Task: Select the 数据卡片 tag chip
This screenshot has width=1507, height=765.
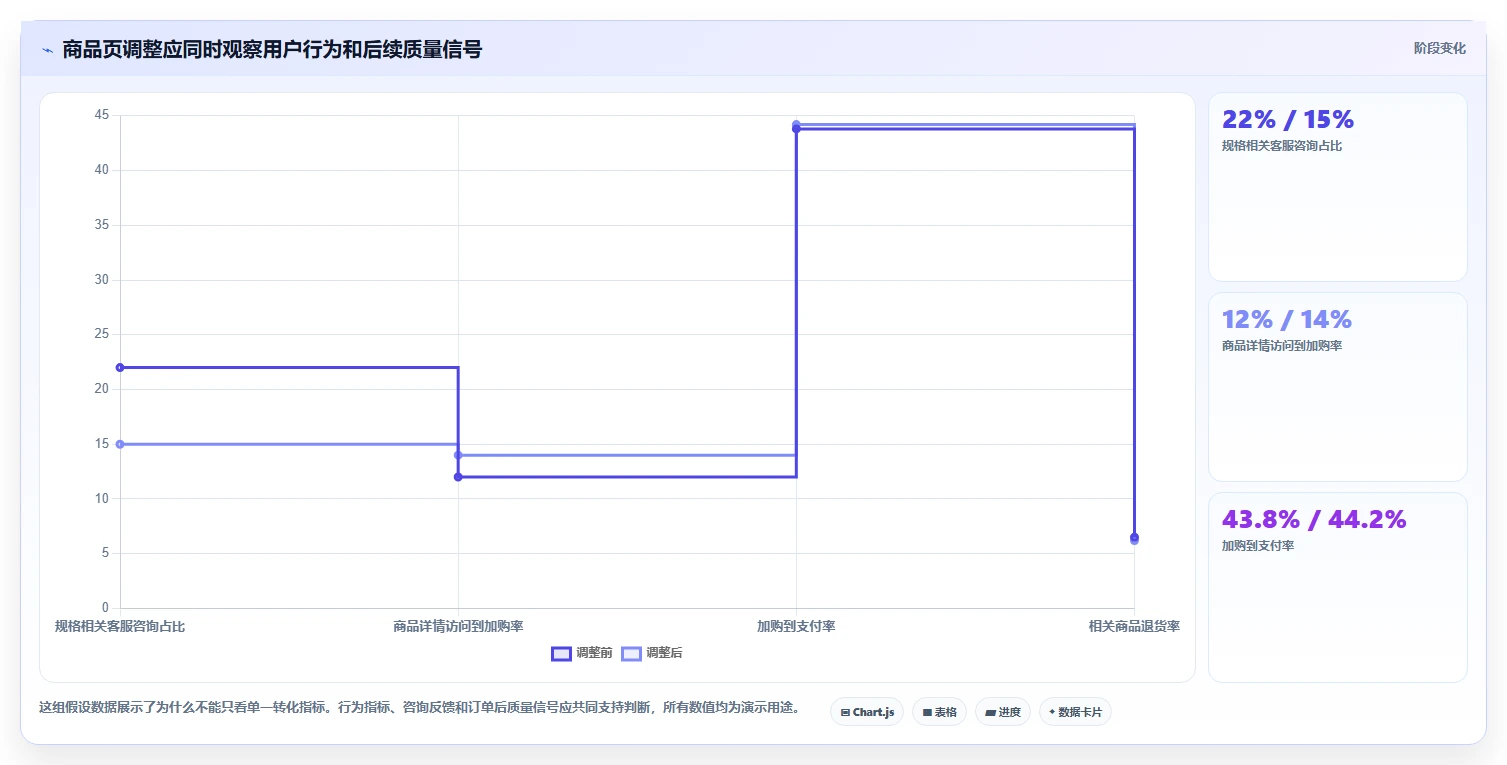Action: click(x=1075, y=712)
